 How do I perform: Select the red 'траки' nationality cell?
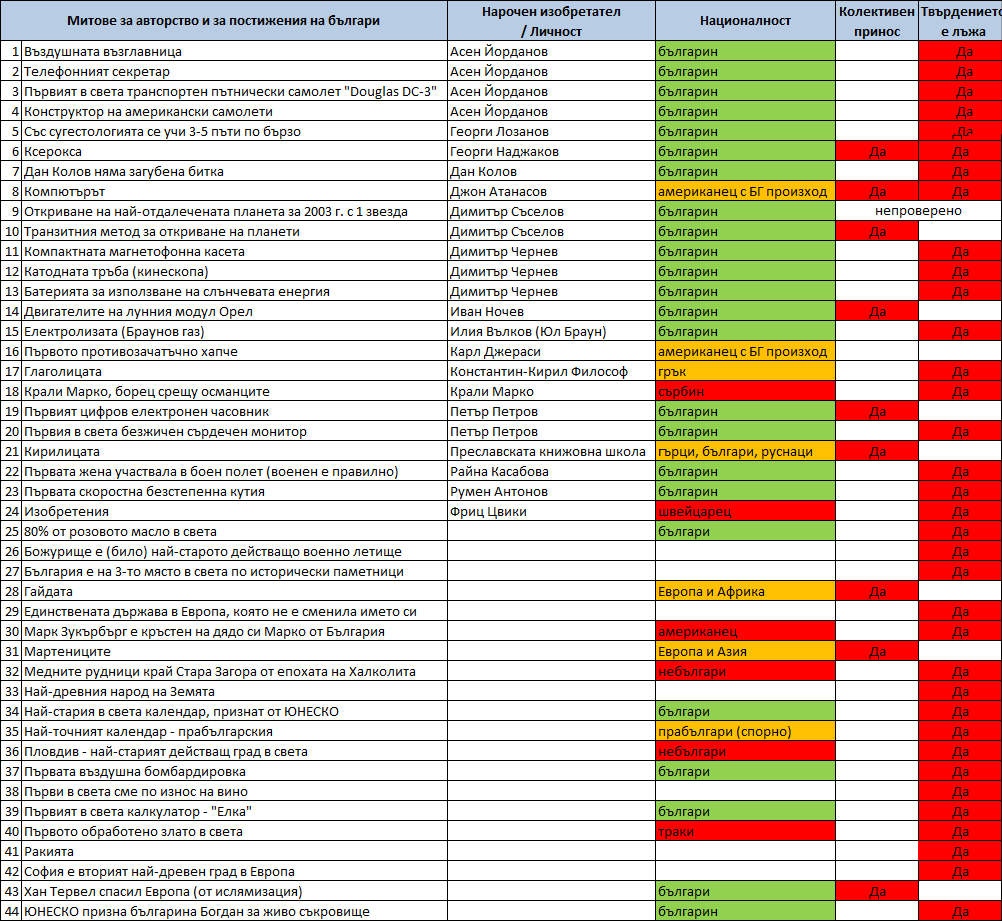point(745,832)
